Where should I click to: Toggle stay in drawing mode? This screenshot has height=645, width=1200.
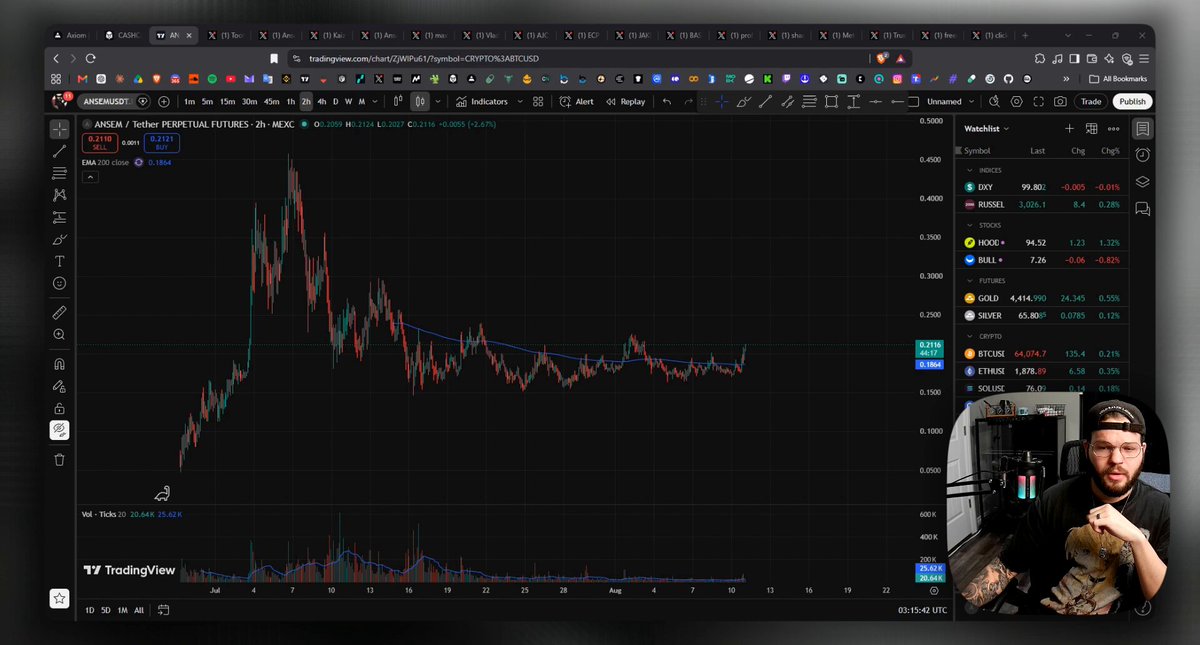(59, 386)
